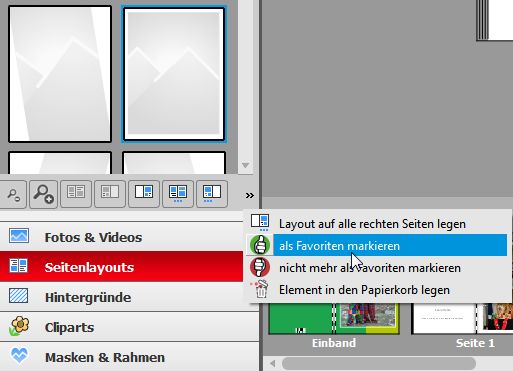Viewport: 513px width, 371px height.
Task: Apply layout to right page icon
Action: tap(144, 194)
